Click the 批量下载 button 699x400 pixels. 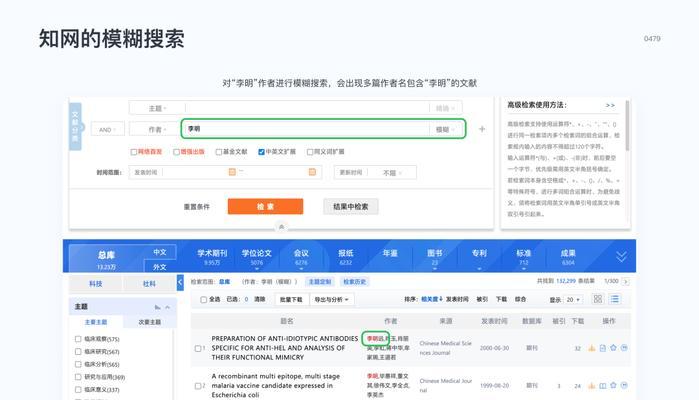291,300
